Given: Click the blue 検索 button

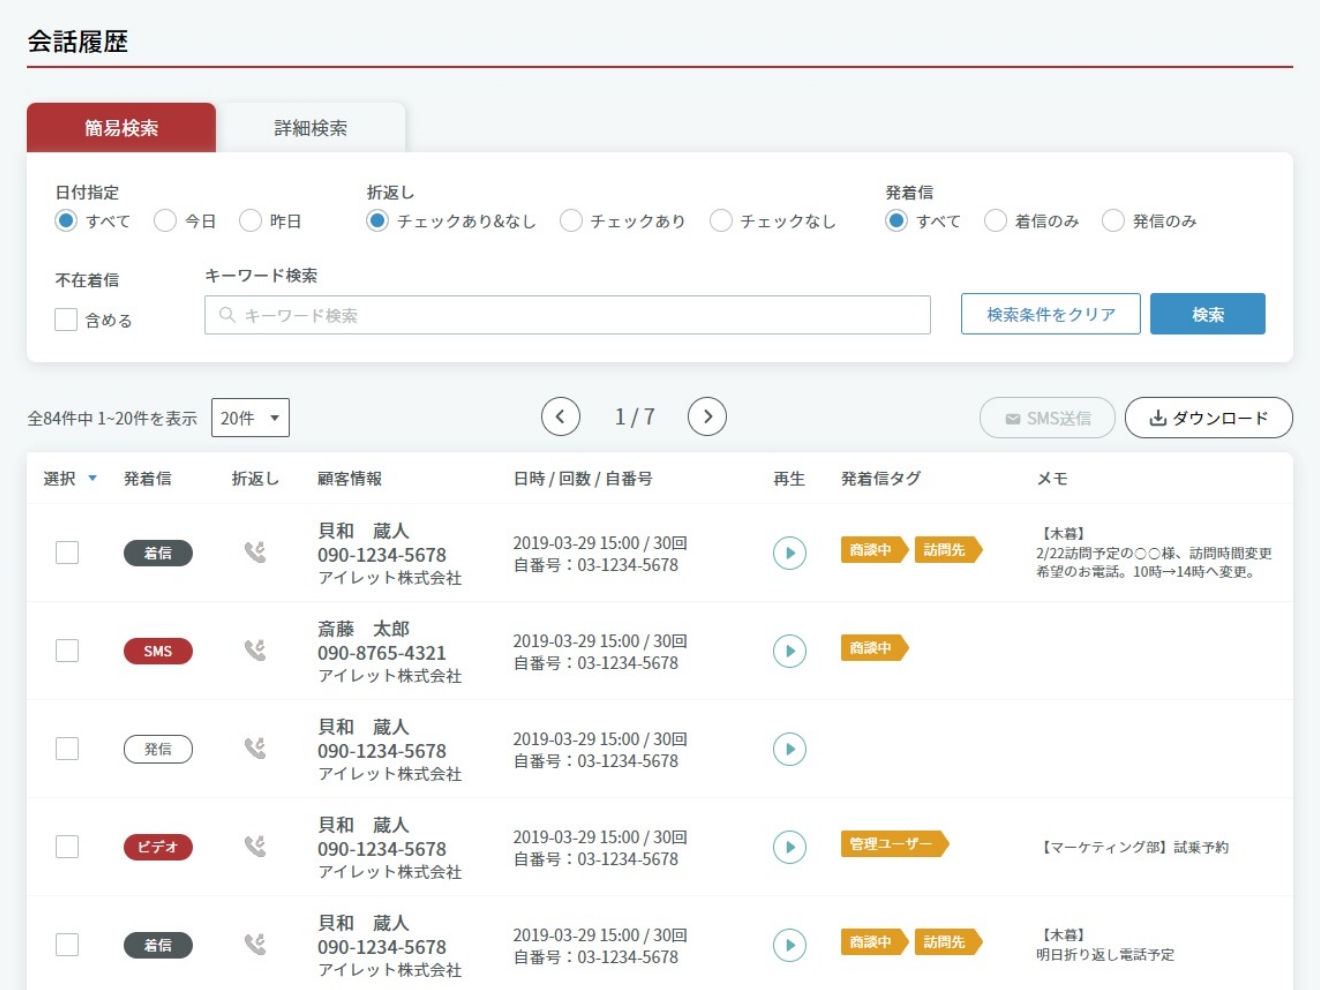Looking at the screenshot, I should point(1207,314).
